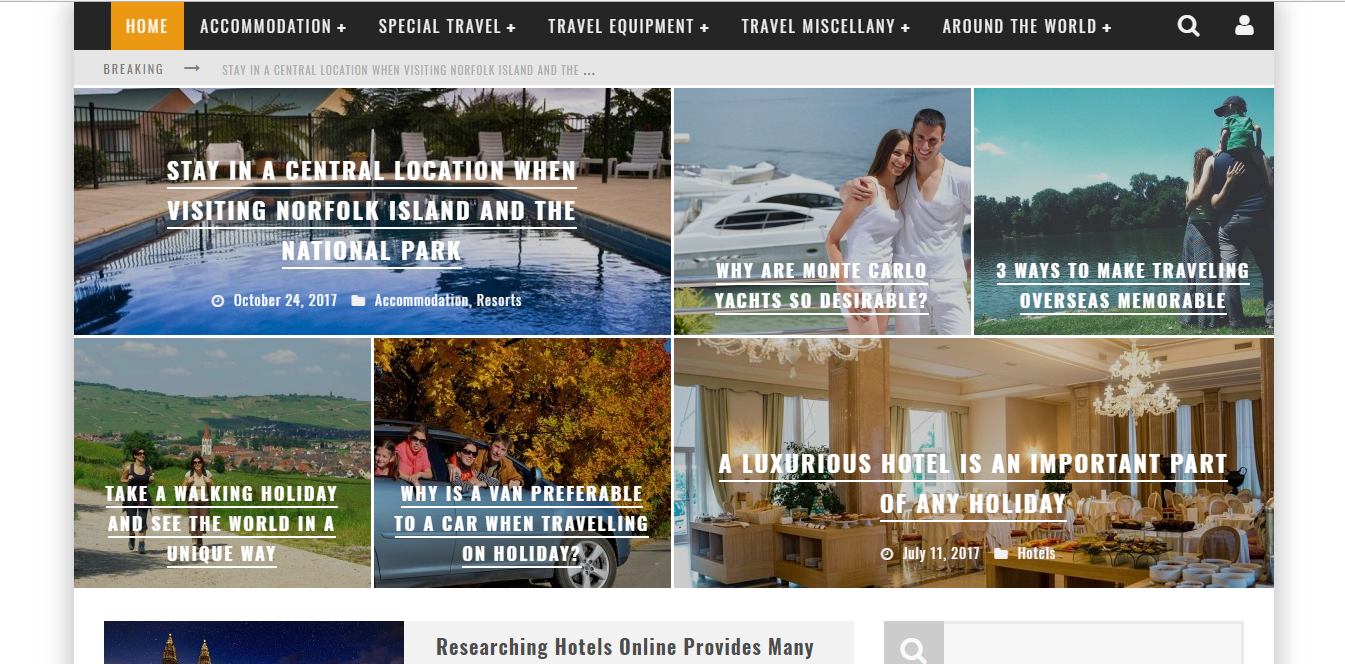Open the Around The World + menu
This screenshot has width=1345, height=664.
(1027, 26)
